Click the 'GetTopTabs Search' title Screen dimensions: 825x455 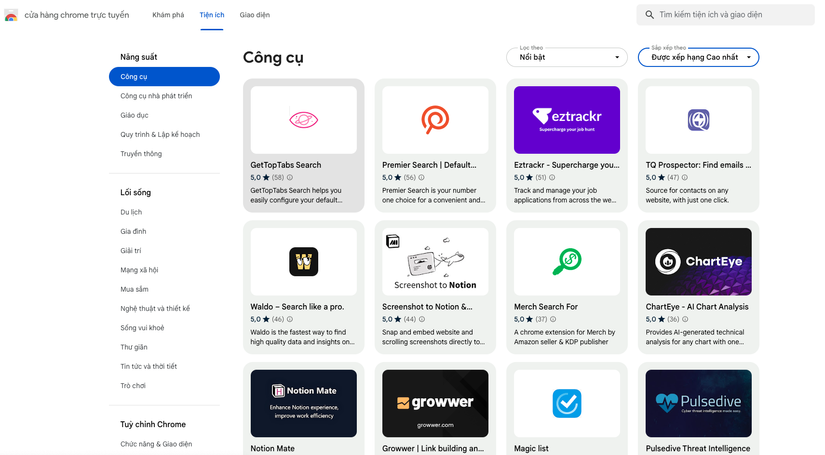click(286, 165)
